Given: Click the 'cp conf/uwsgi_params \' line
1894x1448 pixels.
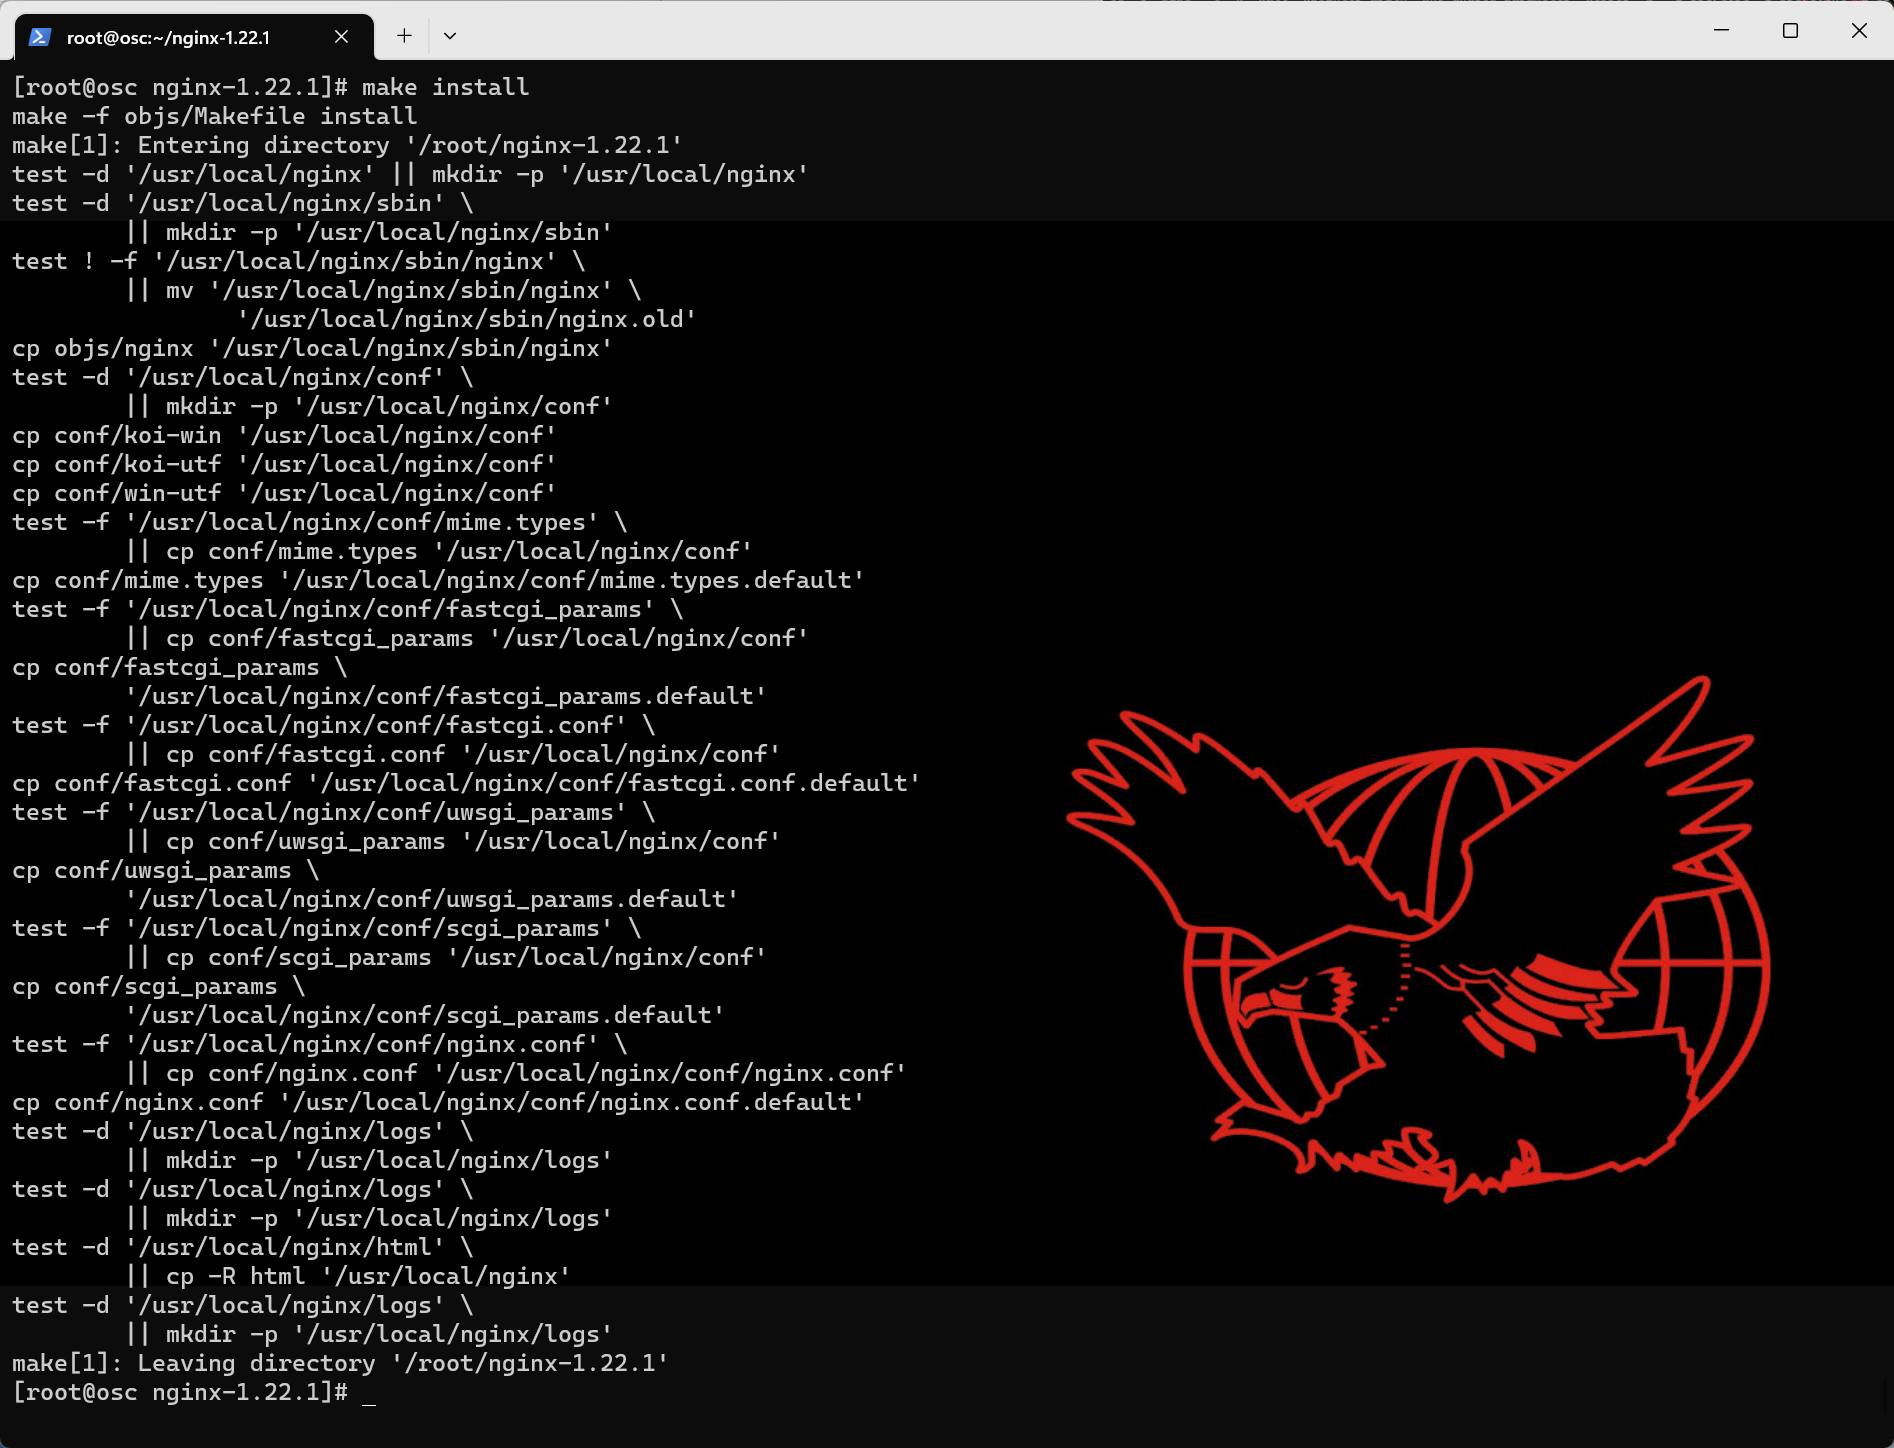Looking at the screenshot, I should 166,870.
